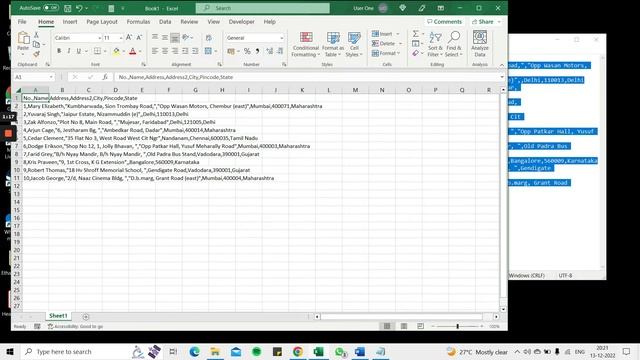Viewport: 640px width, 360px height.
Task: Add a new sheet with plus icon
Action: [x=86, y=316]
